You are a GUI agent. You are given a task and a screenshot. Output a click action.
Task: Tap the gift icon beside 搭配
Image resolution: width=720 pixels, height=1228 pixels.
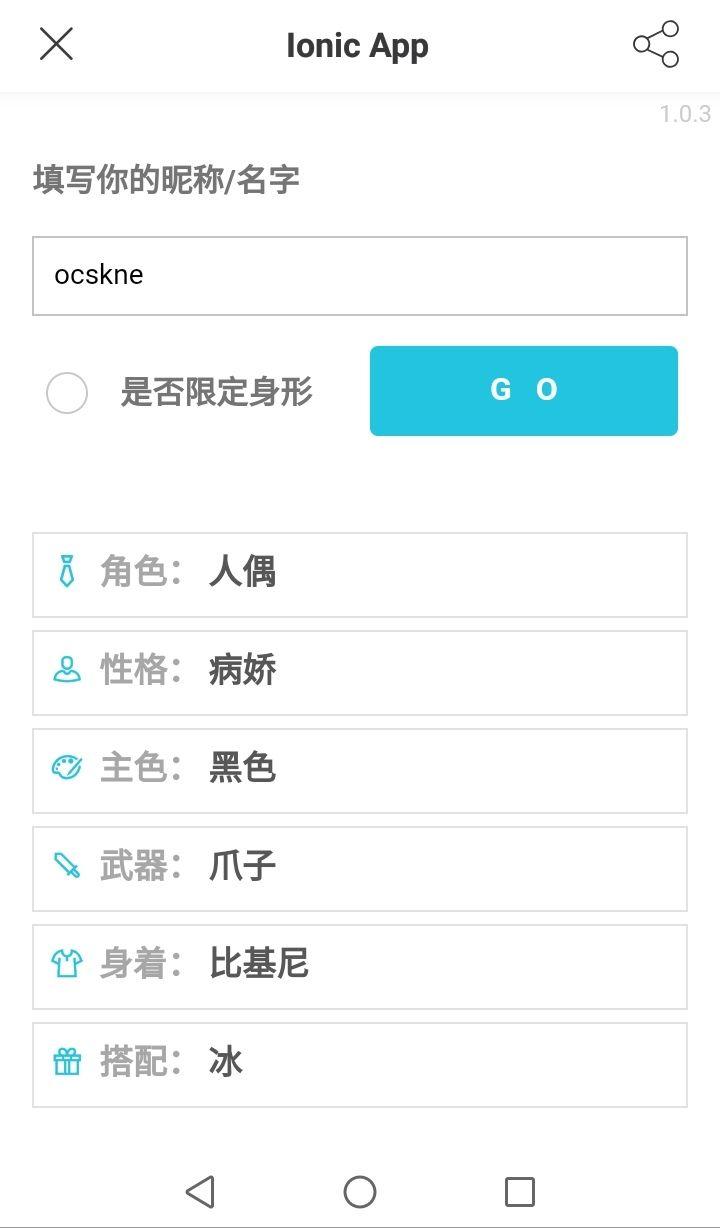click(x=67, y=1062)
